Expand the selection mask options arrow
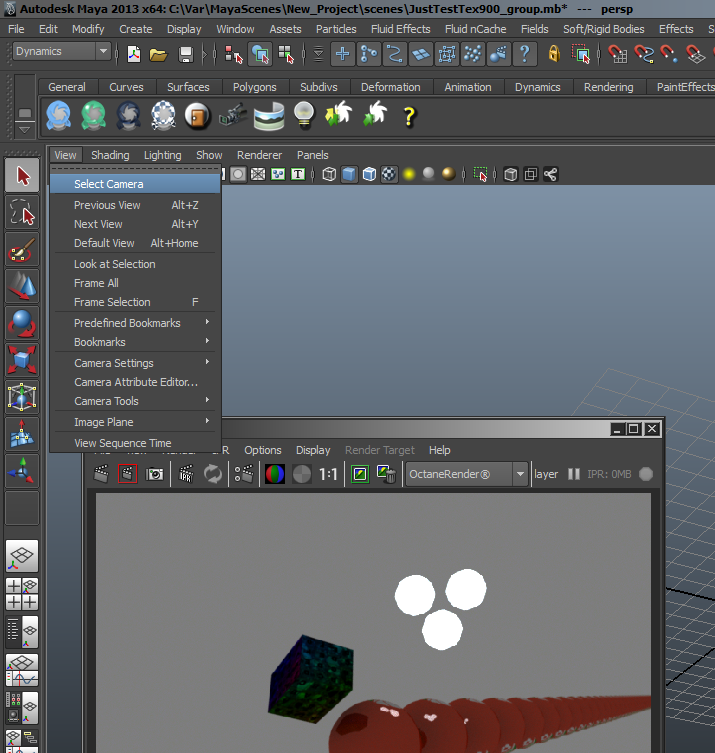The width and height of the screenshot is (715, 753). [x=318, y=54]
